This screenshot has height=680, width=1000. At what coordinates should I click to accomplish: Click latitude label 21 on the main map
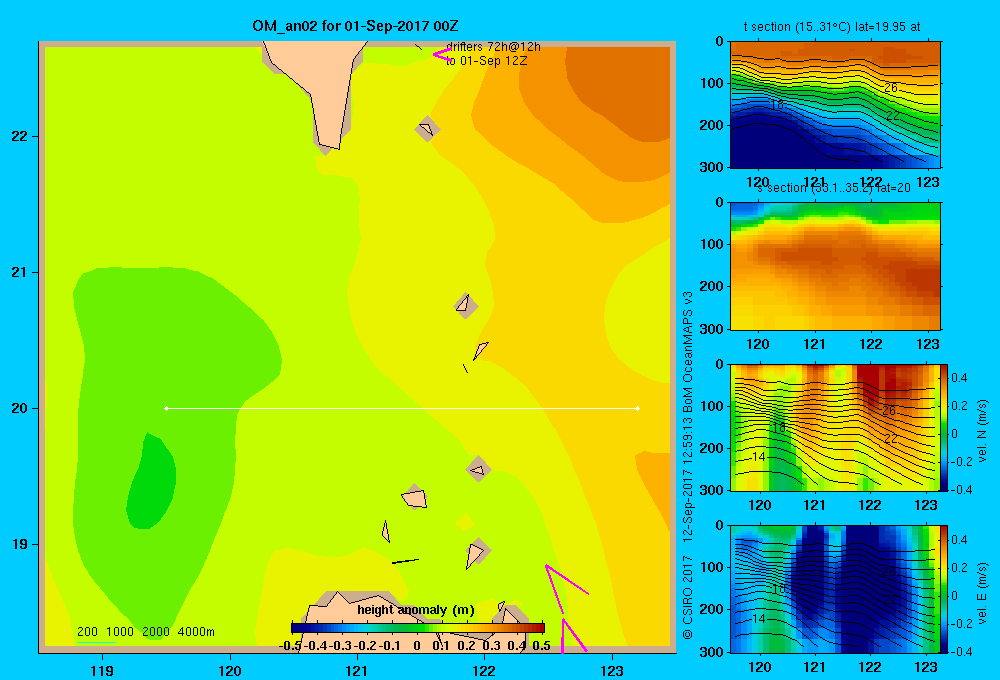19,272
